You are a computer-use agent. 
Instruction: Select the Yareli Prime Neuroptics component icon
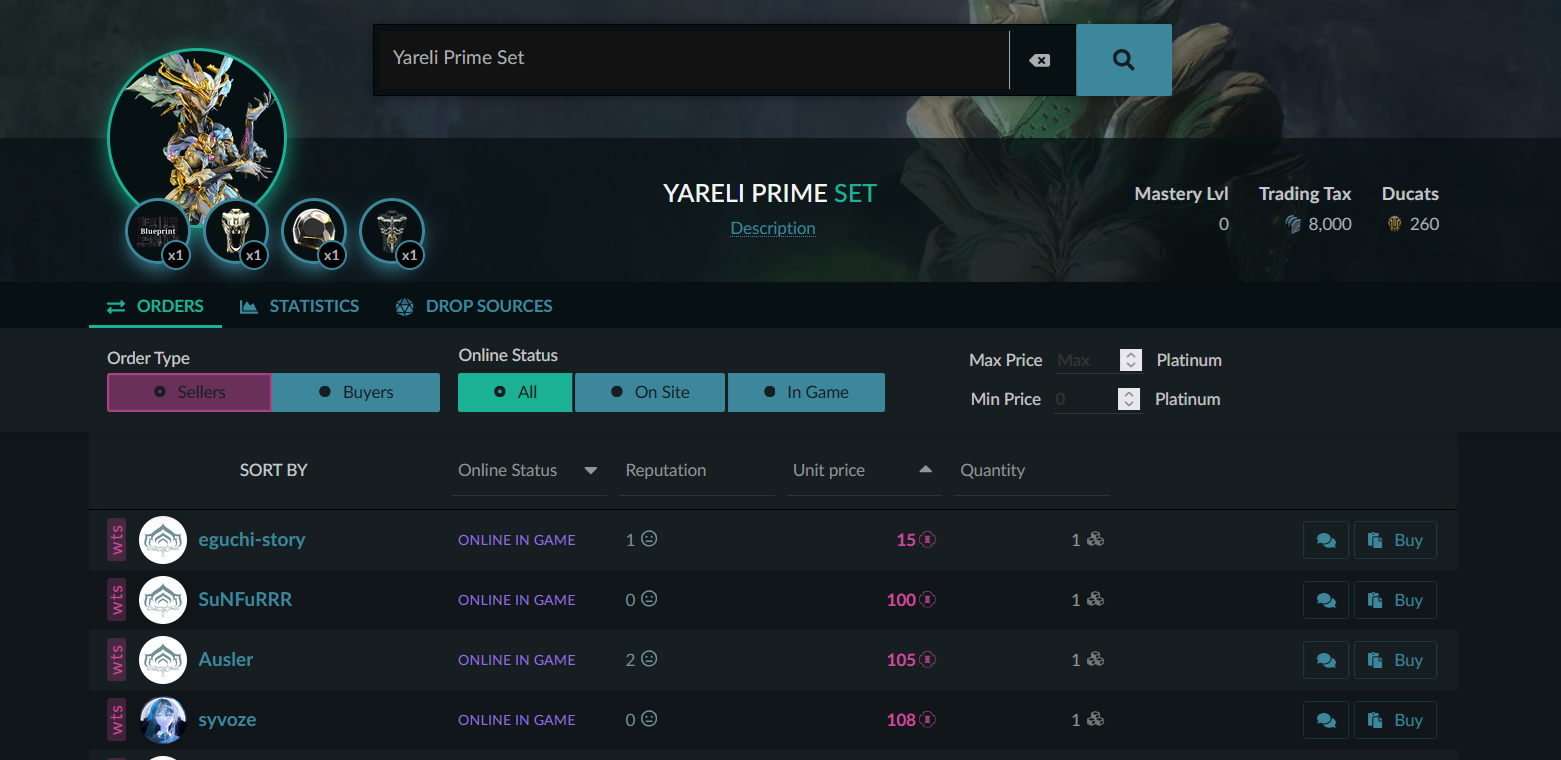coord(236,231)
